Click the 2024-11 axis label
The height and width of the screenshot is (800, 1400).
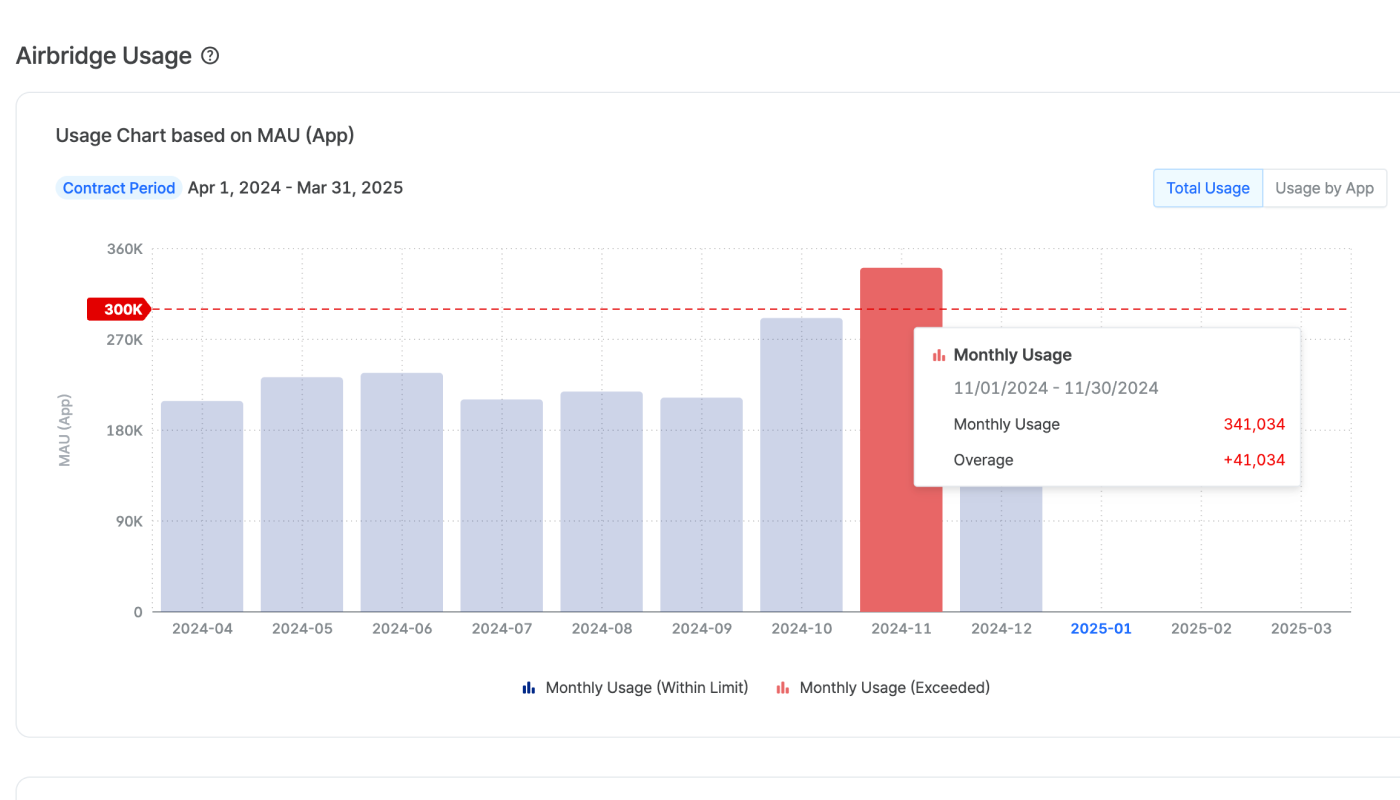coord(901,629)
